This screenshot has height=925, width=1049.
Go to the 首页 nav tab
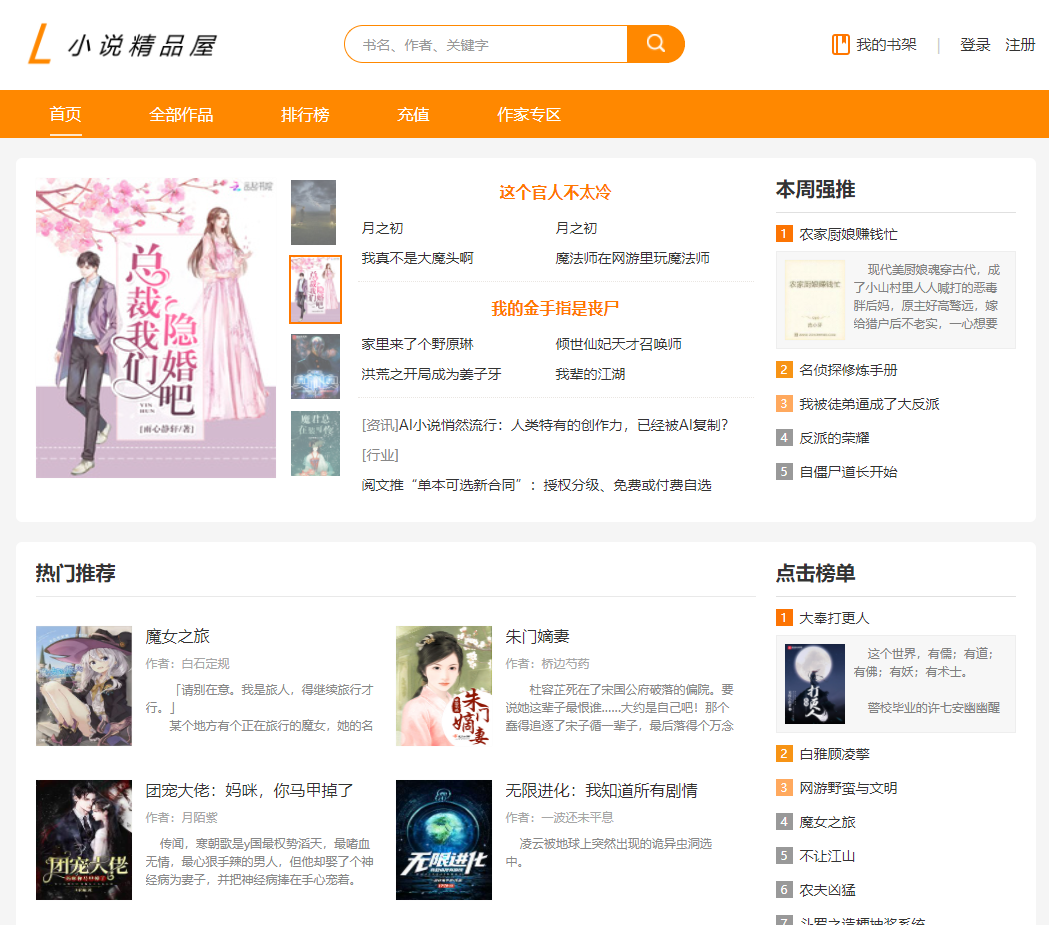coord(66,114)
